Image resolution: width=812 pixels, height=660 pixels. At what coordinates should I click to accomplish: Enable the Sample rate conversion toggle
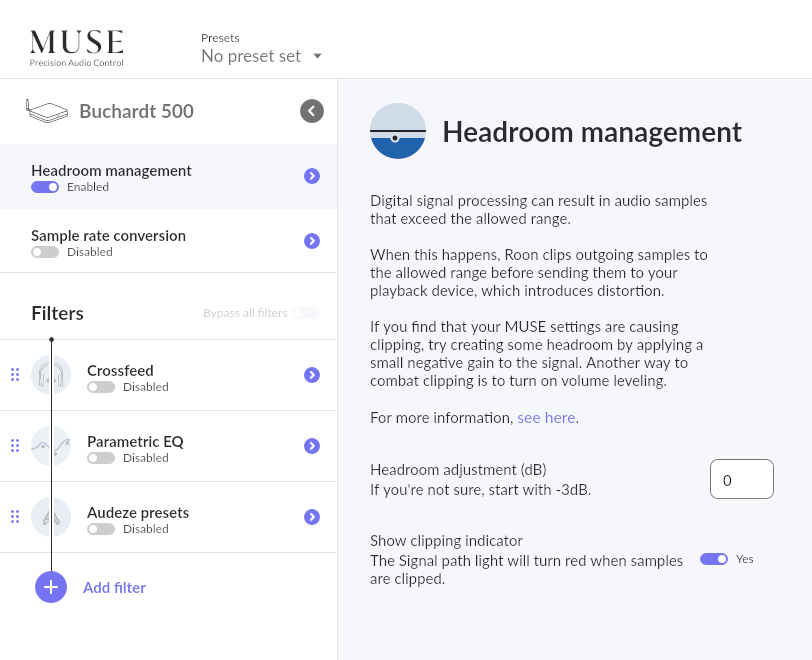45,252
